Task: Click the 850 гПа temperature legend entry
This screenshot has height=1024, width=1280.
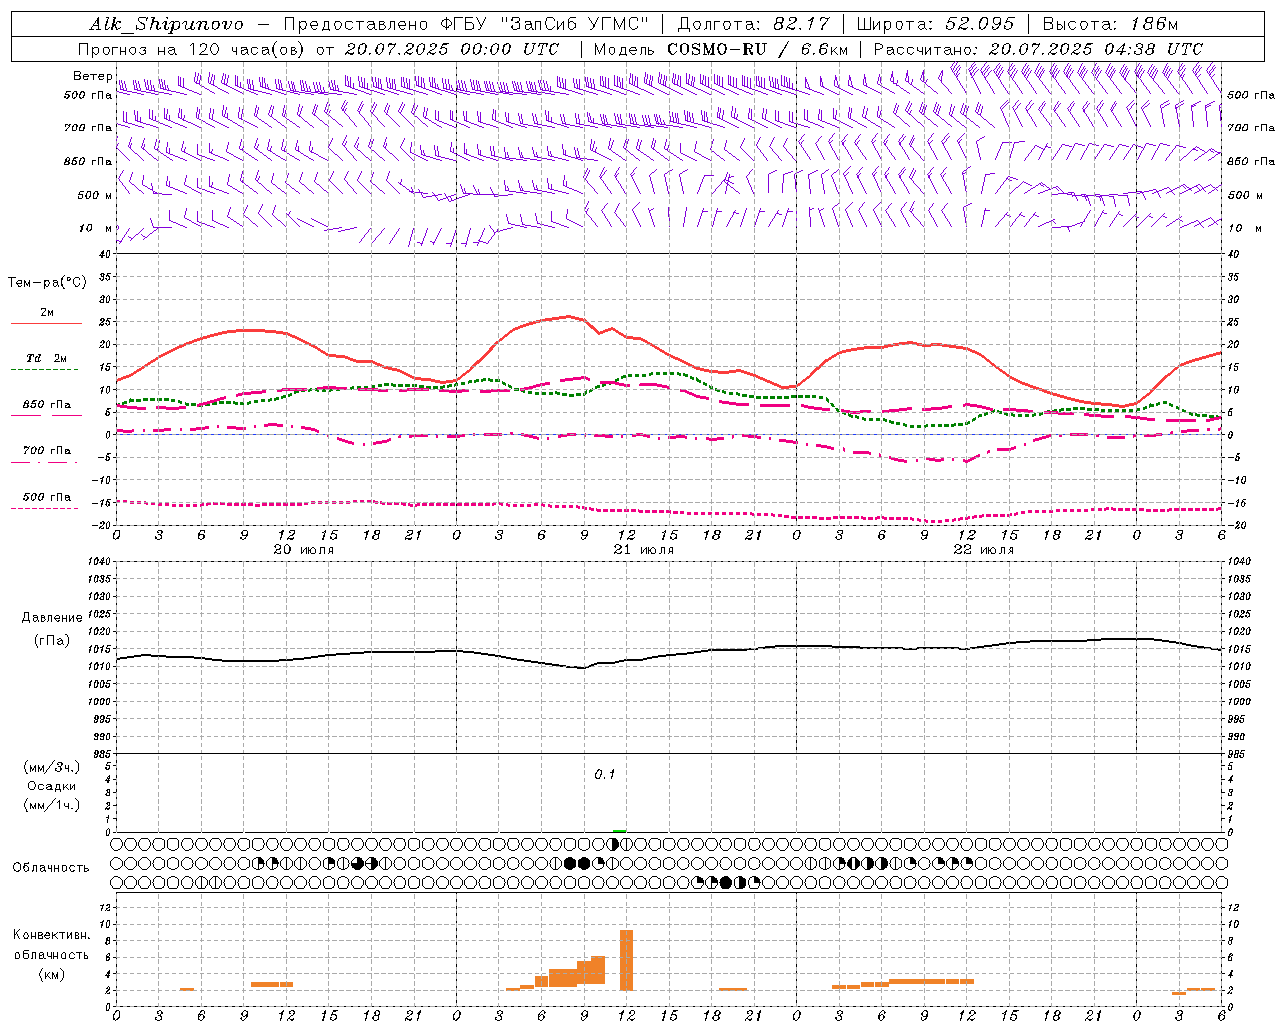Action: pyautogui.click(x=47, y=405)
